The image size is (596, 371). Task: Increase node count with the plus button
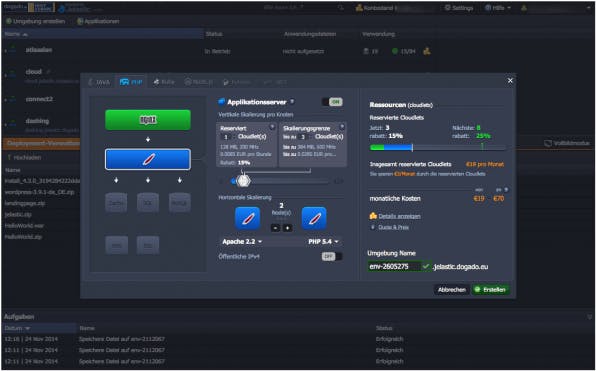[287, 228]
